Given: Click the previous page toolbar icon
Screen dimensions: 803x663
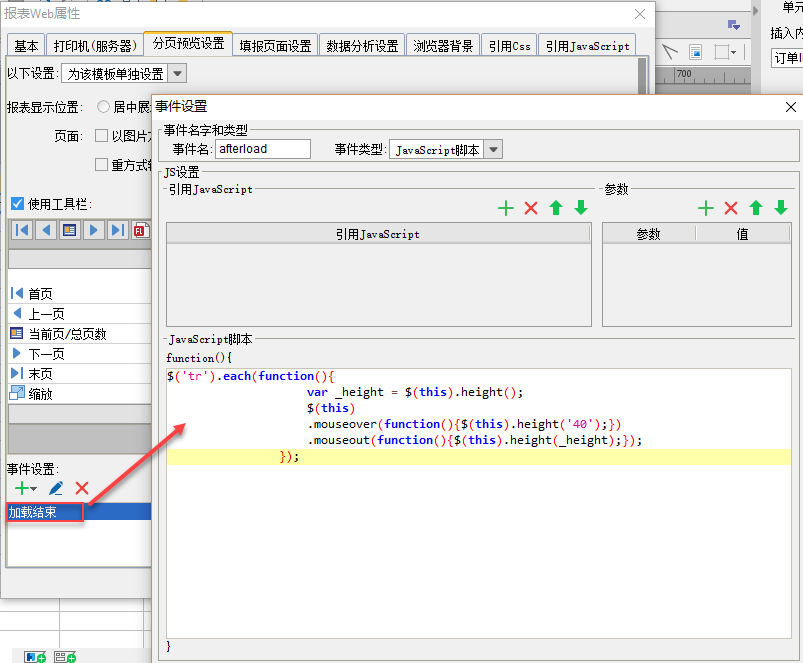Looking at the screenshot, I should click(x=46, y=230).
